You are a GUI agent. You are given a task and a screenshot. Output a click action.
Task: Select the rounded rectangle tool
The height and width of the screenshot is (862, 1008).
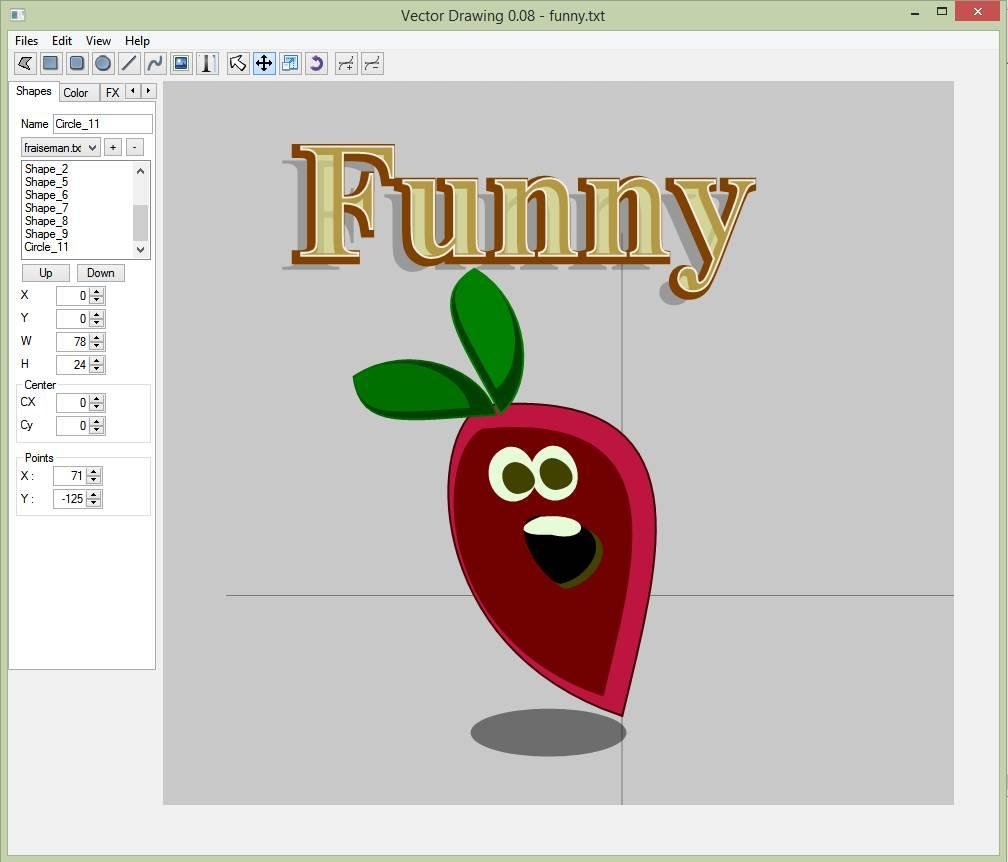pyautogui.click(x=76, y=64)
